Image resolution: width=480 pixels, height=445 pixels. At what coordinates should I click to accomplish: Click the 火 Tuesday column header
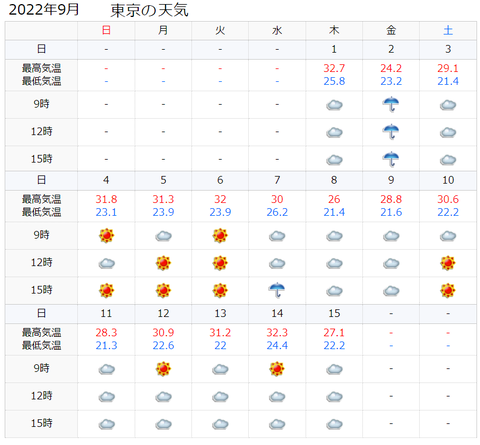220,30
